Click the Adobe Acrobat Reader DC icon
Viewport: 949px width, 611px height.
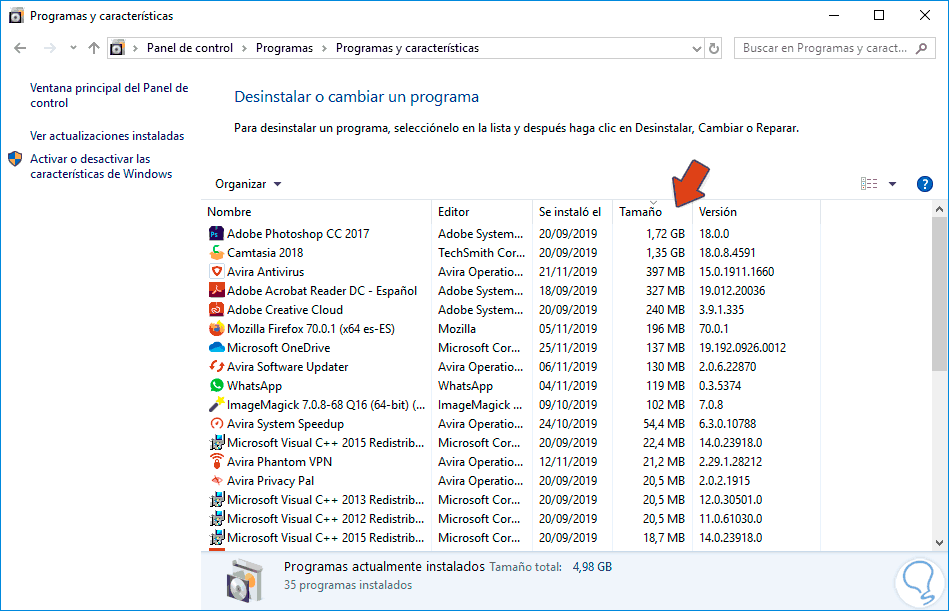[216, 290]
